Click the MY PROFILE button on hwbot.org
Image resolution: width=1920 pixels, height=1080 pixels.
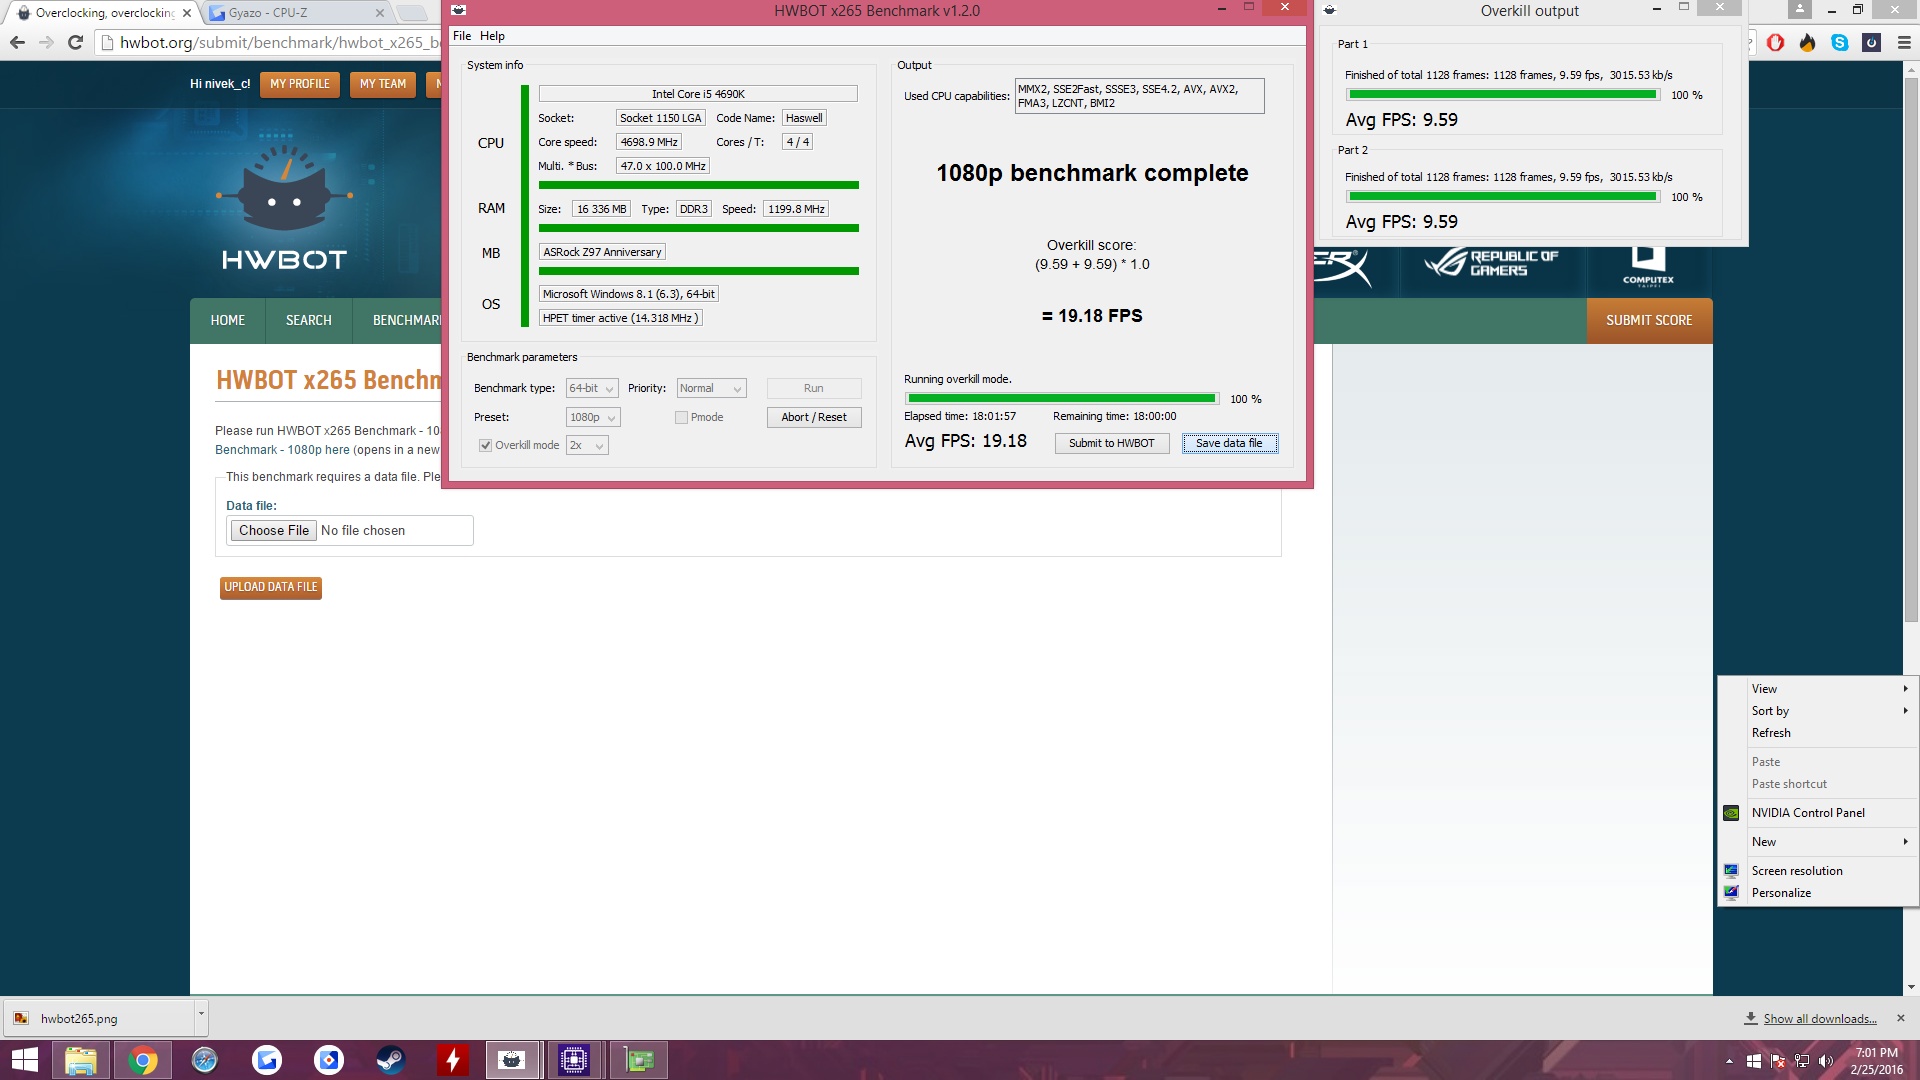300,85
